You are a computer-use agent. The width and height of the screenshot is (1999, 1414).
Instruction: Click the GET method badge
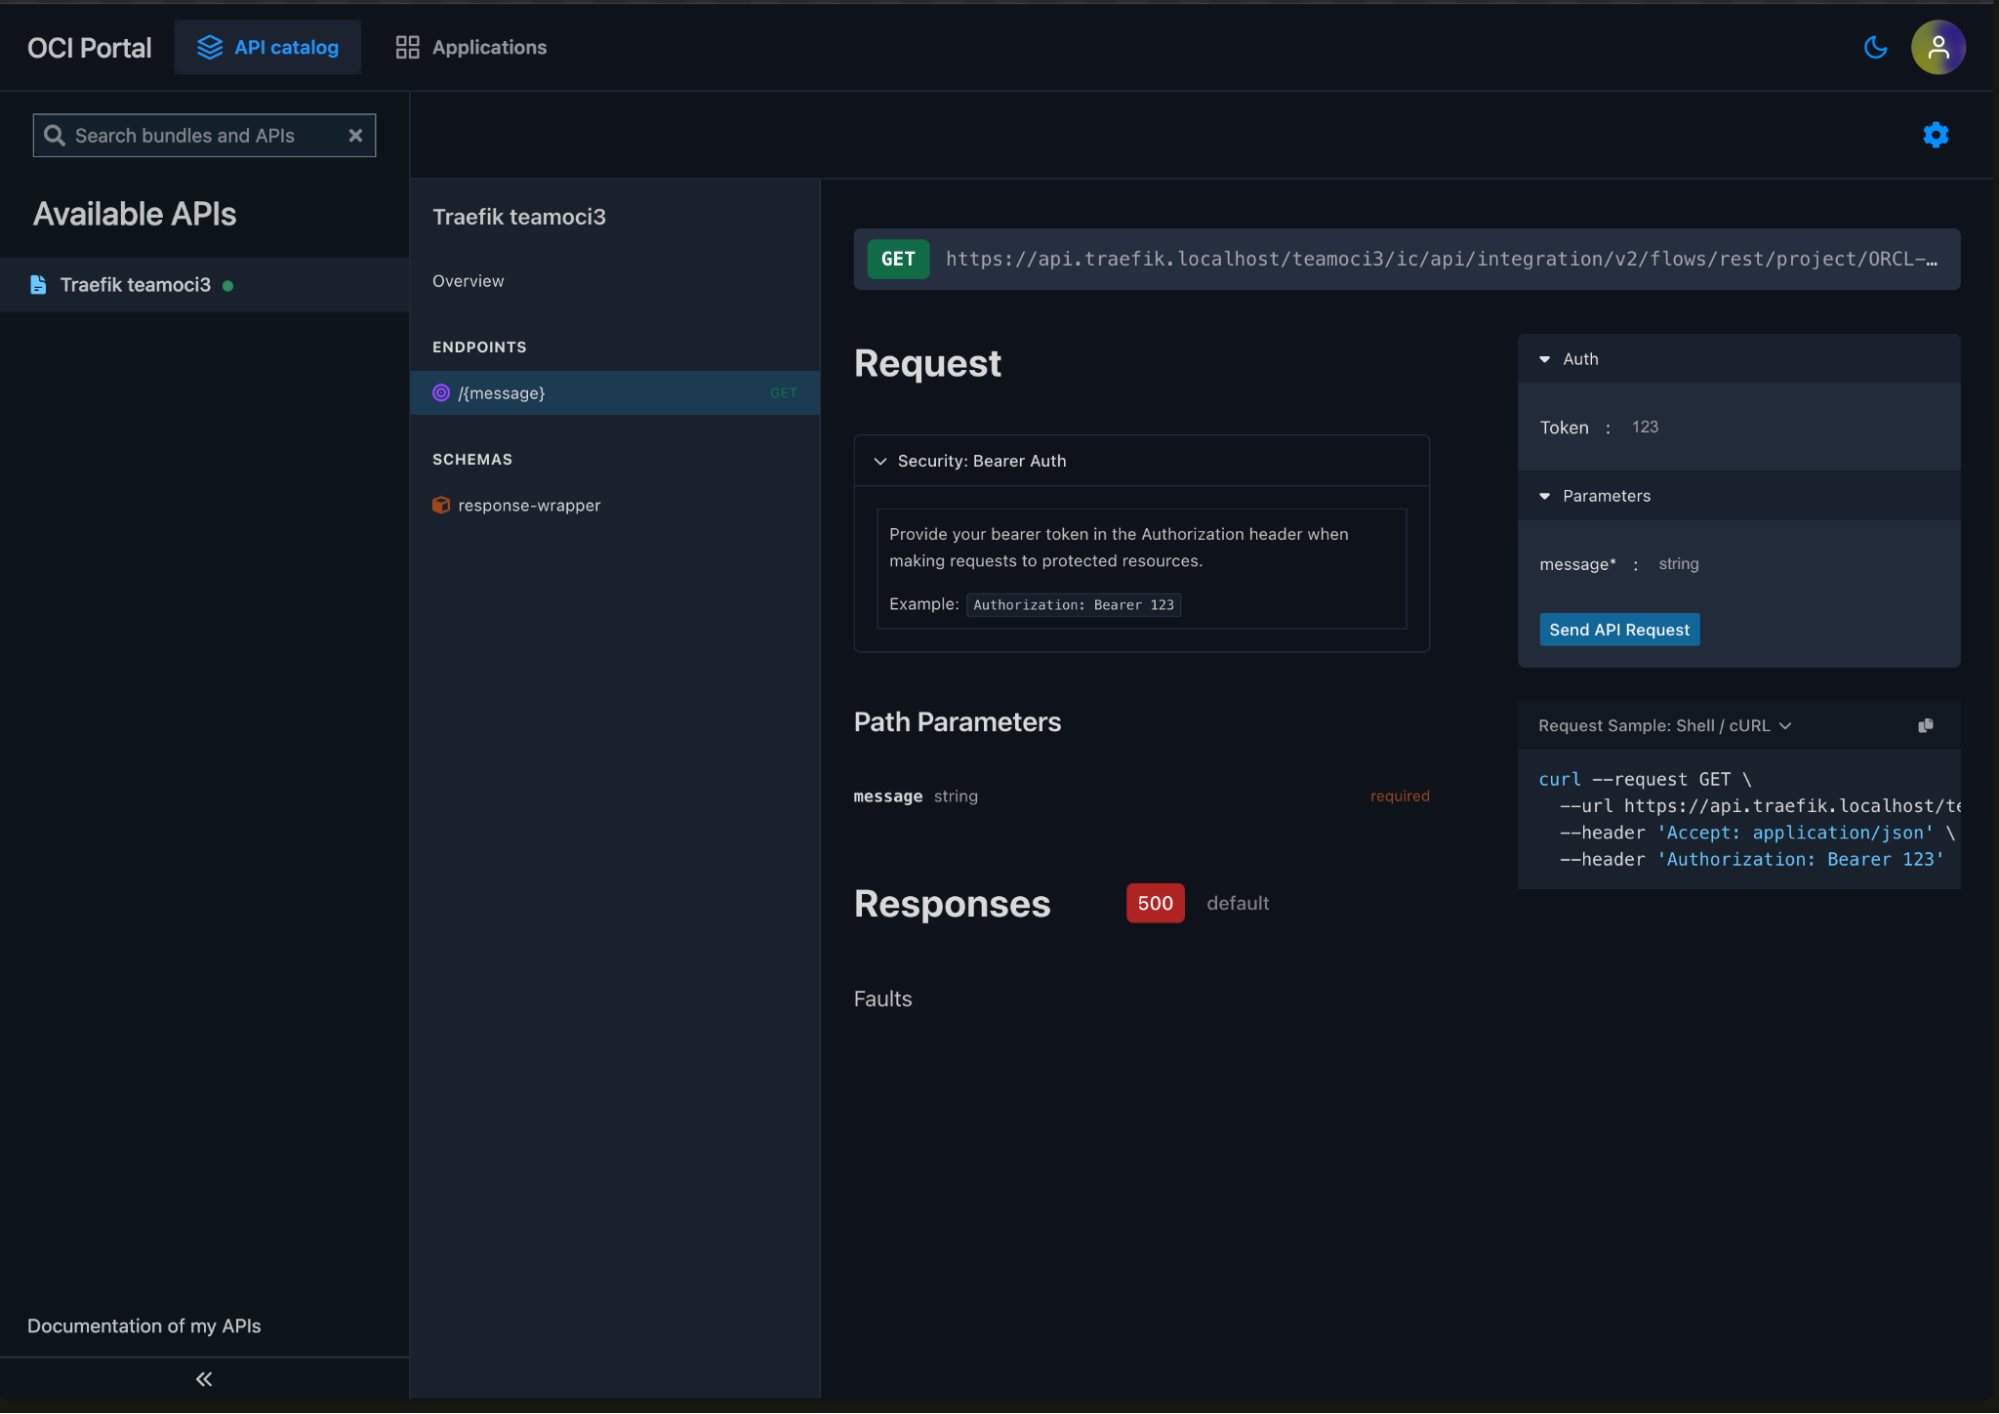pyautogui.click(x=897, y=259)
